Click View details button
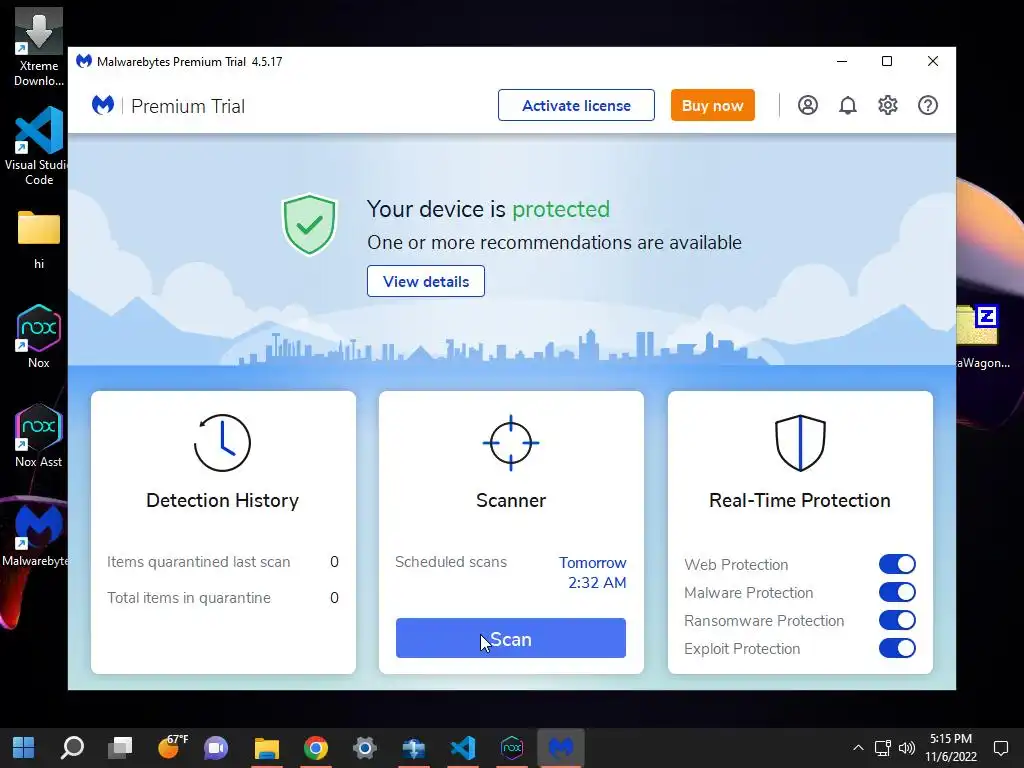The width and height of the screenshot is (1024, 768). click(x=426, y=281)
